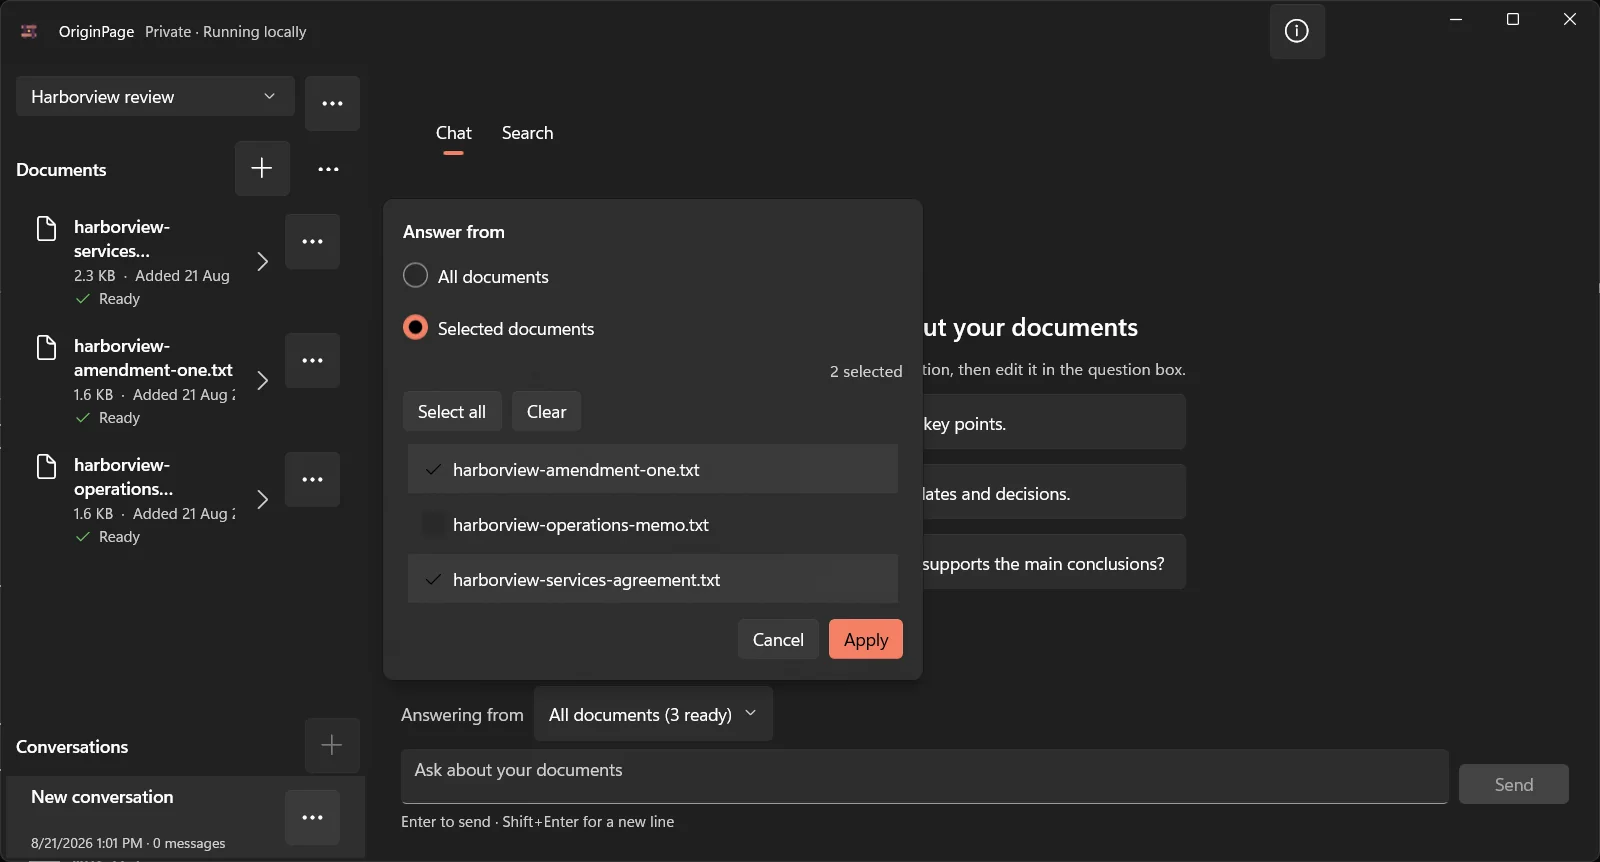The width and height of the screenshot is (1600, 862).
Task: Click the suggestion ending in 'lates and decisions.'
Action: pos(1053,492)
